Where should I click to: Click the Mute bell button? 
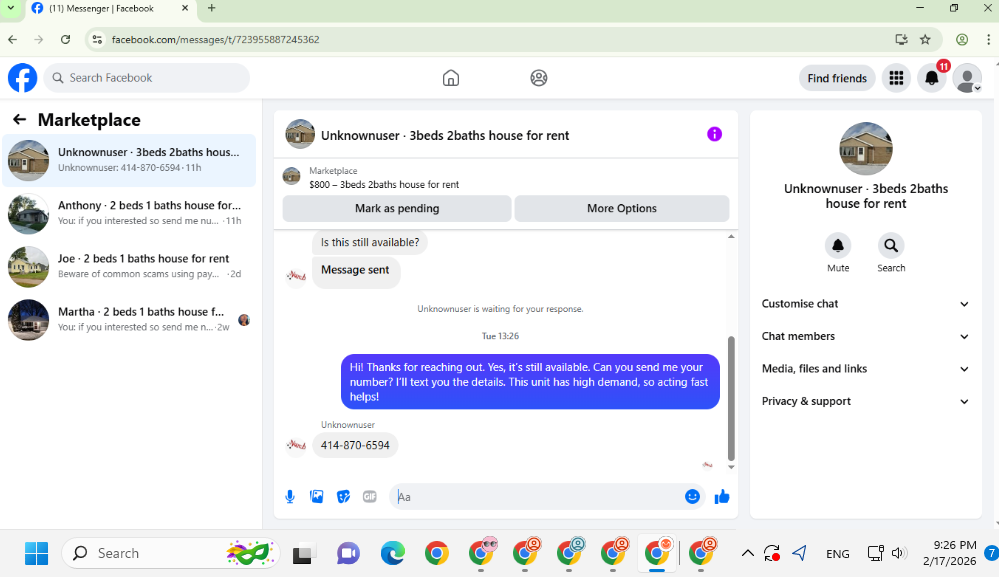[x=838, y=245]
